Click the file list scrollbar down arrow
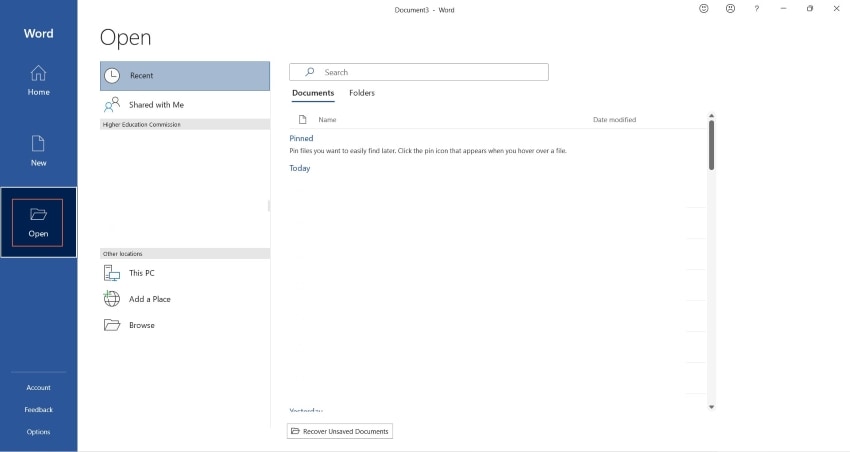This screenshot has width=850, height=452. point(711,407)
